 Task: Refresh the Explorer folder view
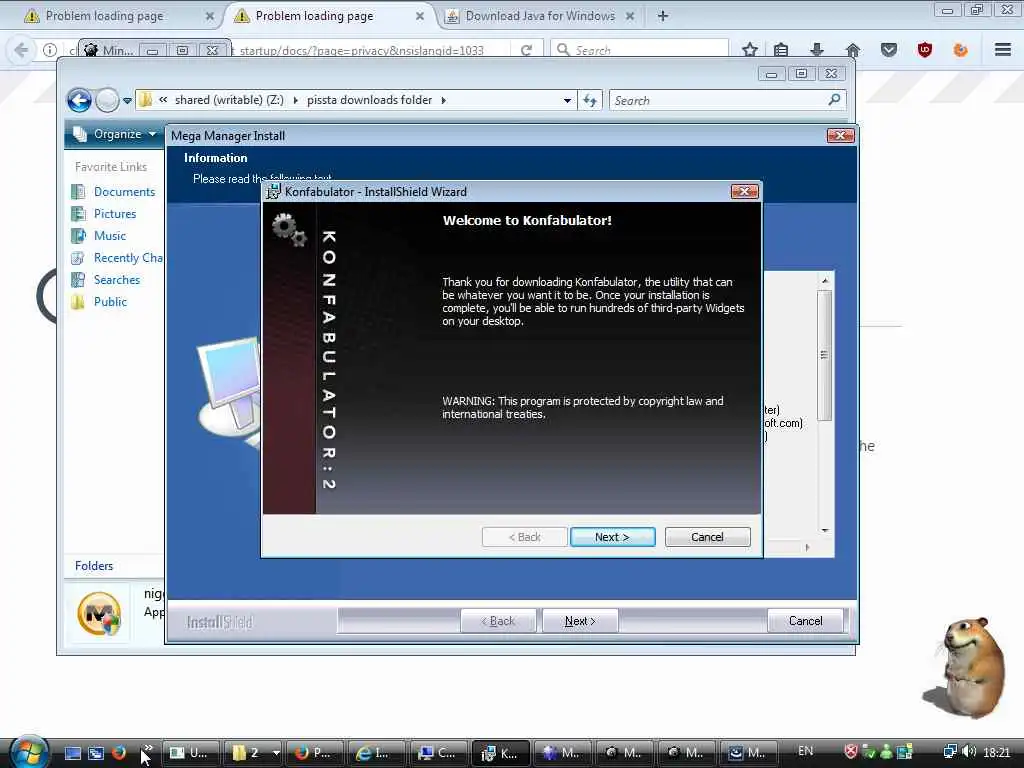(590, 101)
